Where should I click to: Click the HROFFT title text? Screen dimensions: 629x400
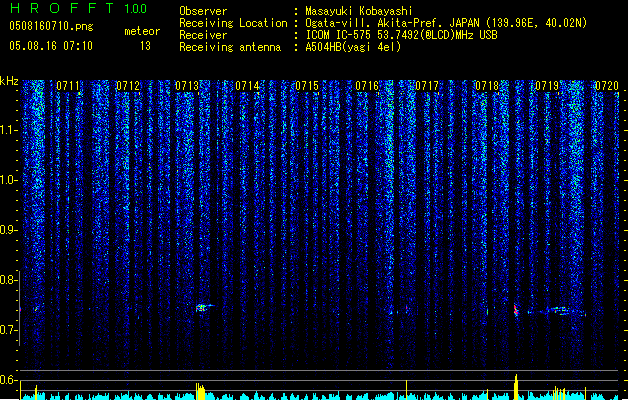point(61,8)
